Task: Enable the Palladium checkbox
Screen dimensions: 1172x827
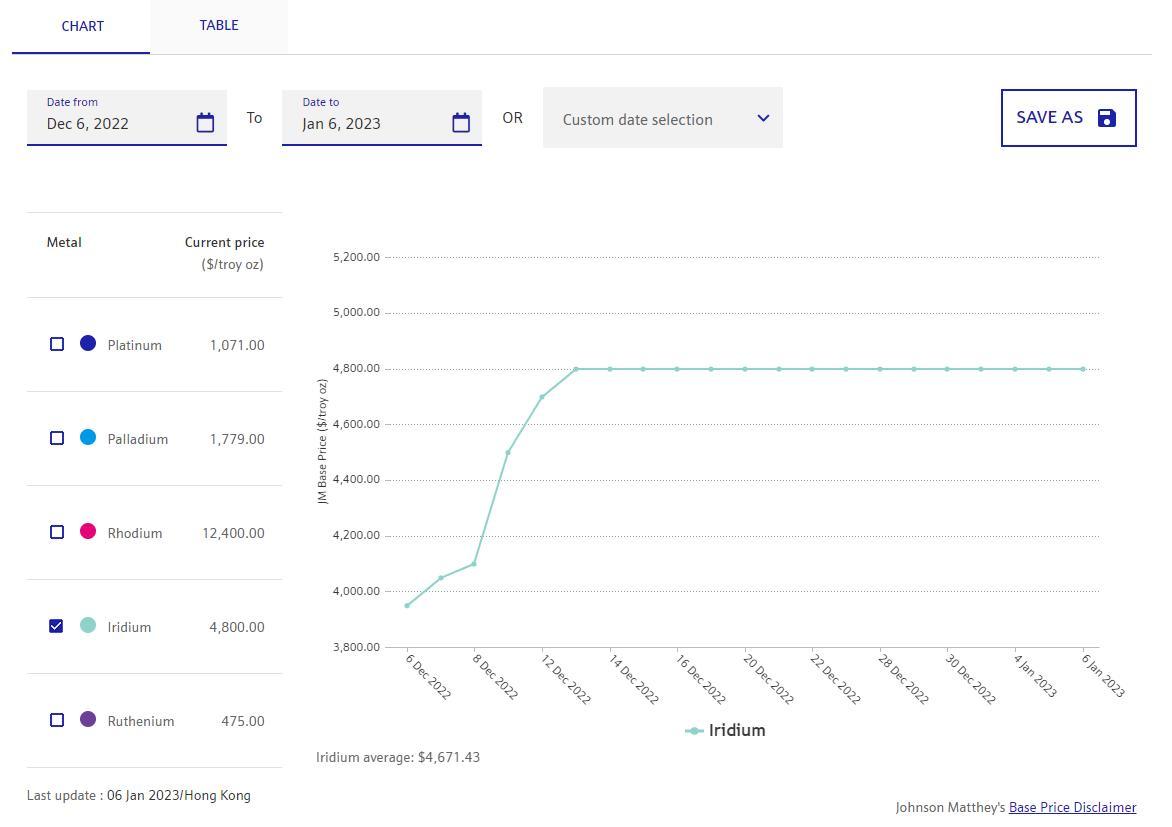Action: [x=57, y=438]
